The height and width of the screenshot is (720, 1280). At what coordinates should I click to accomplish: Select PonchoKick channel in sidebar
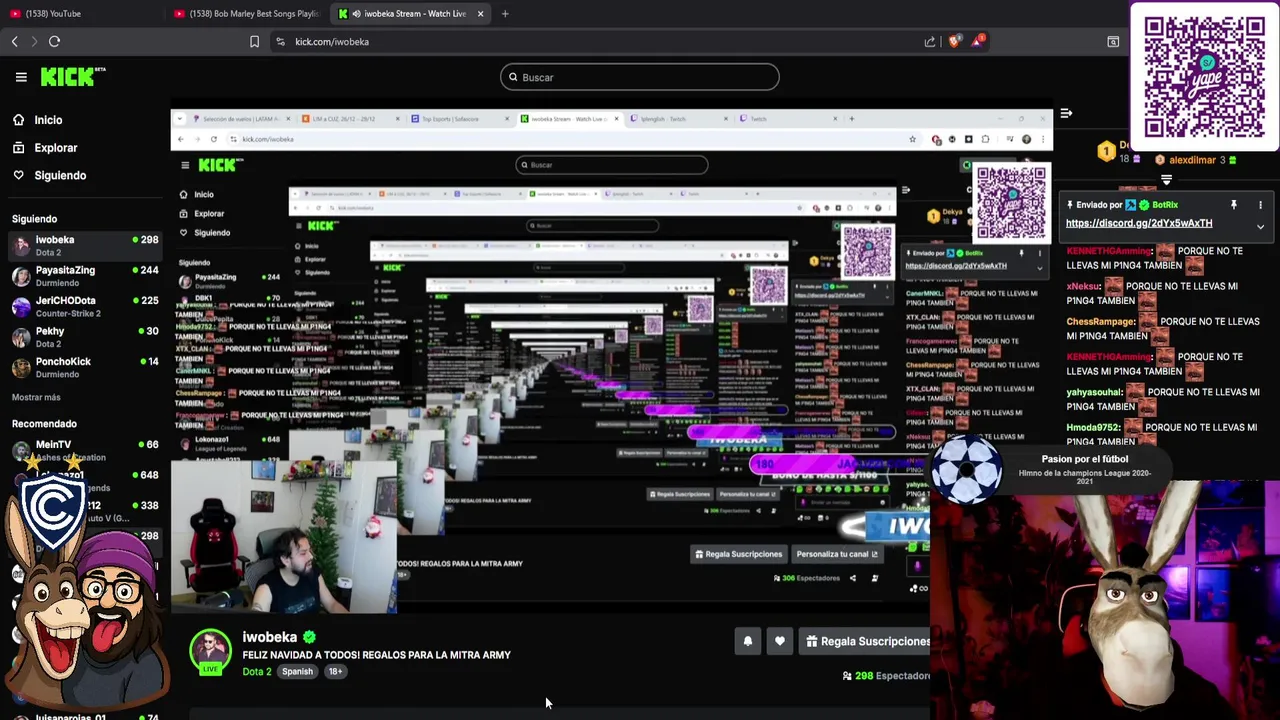85,367
